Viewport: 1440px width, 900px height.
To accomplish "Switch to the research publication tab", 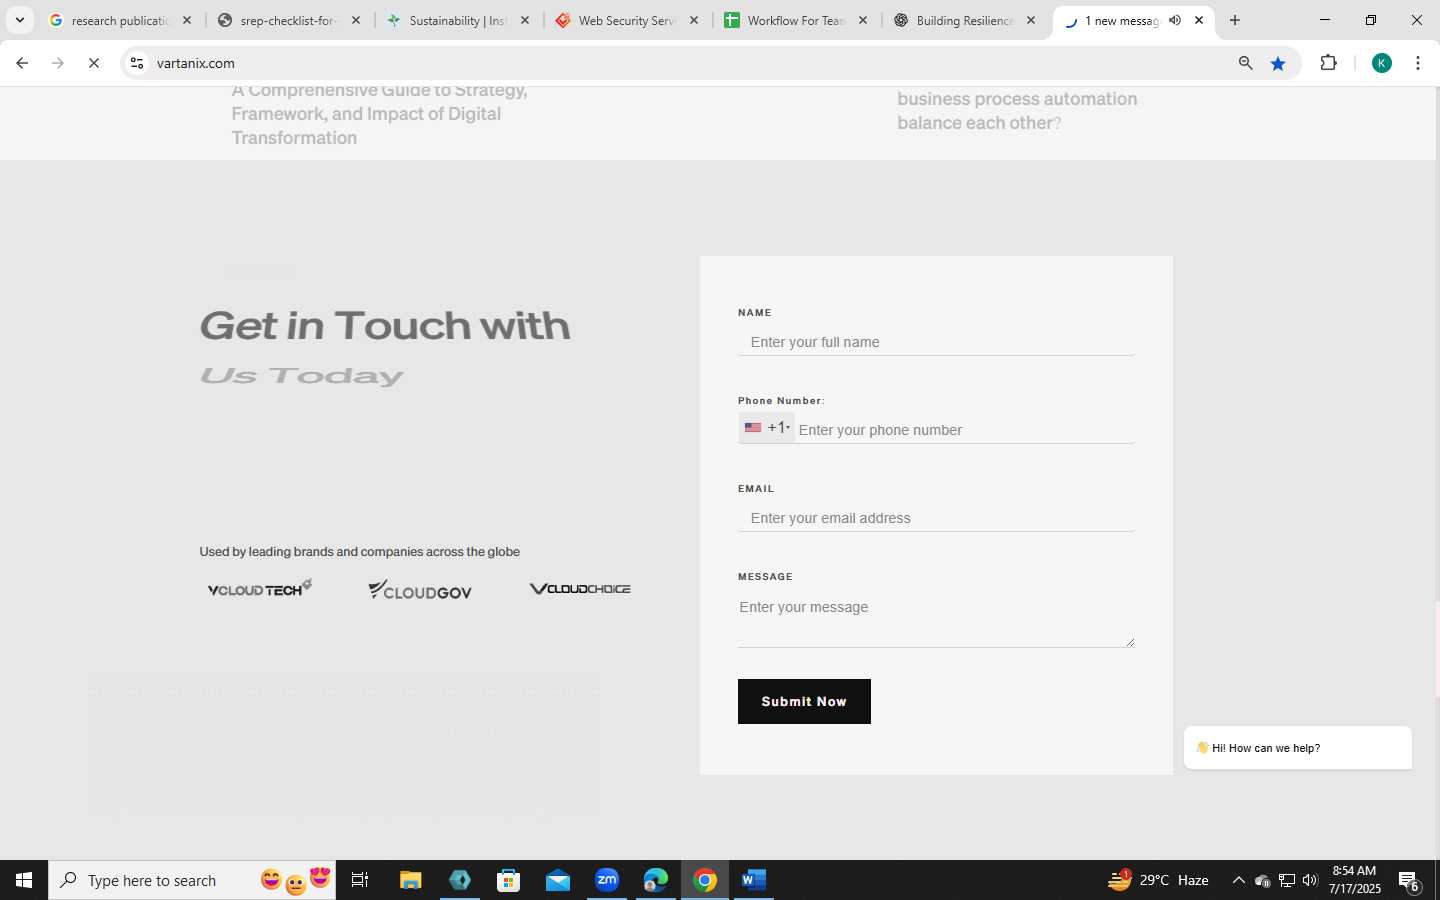I will [x=120, y=20].
